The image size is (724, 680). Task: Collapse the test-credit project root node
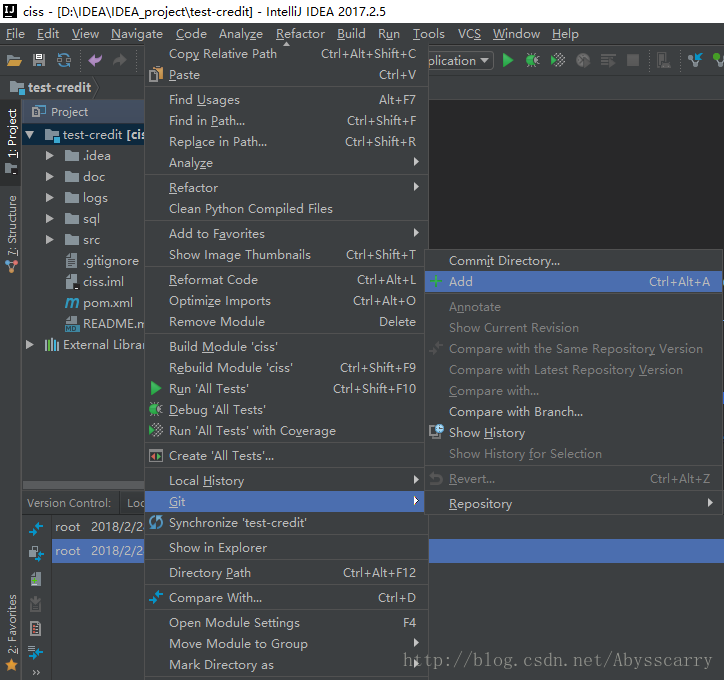click(30, 135)
